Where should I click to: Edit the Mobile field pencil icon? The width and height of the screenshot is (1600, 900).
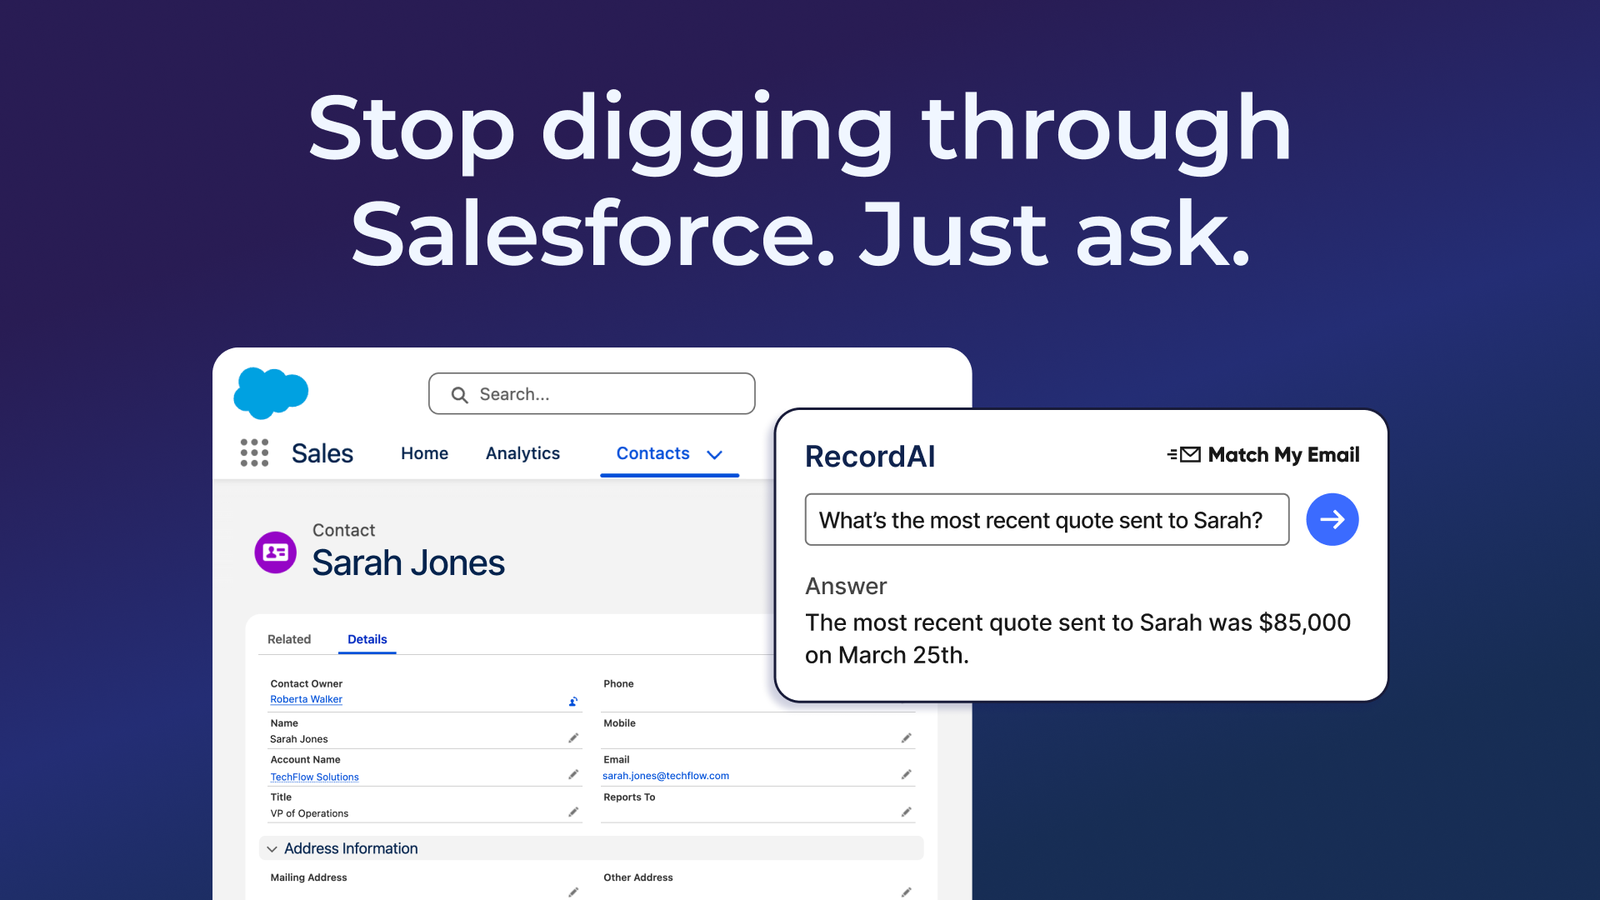(906, 738)
